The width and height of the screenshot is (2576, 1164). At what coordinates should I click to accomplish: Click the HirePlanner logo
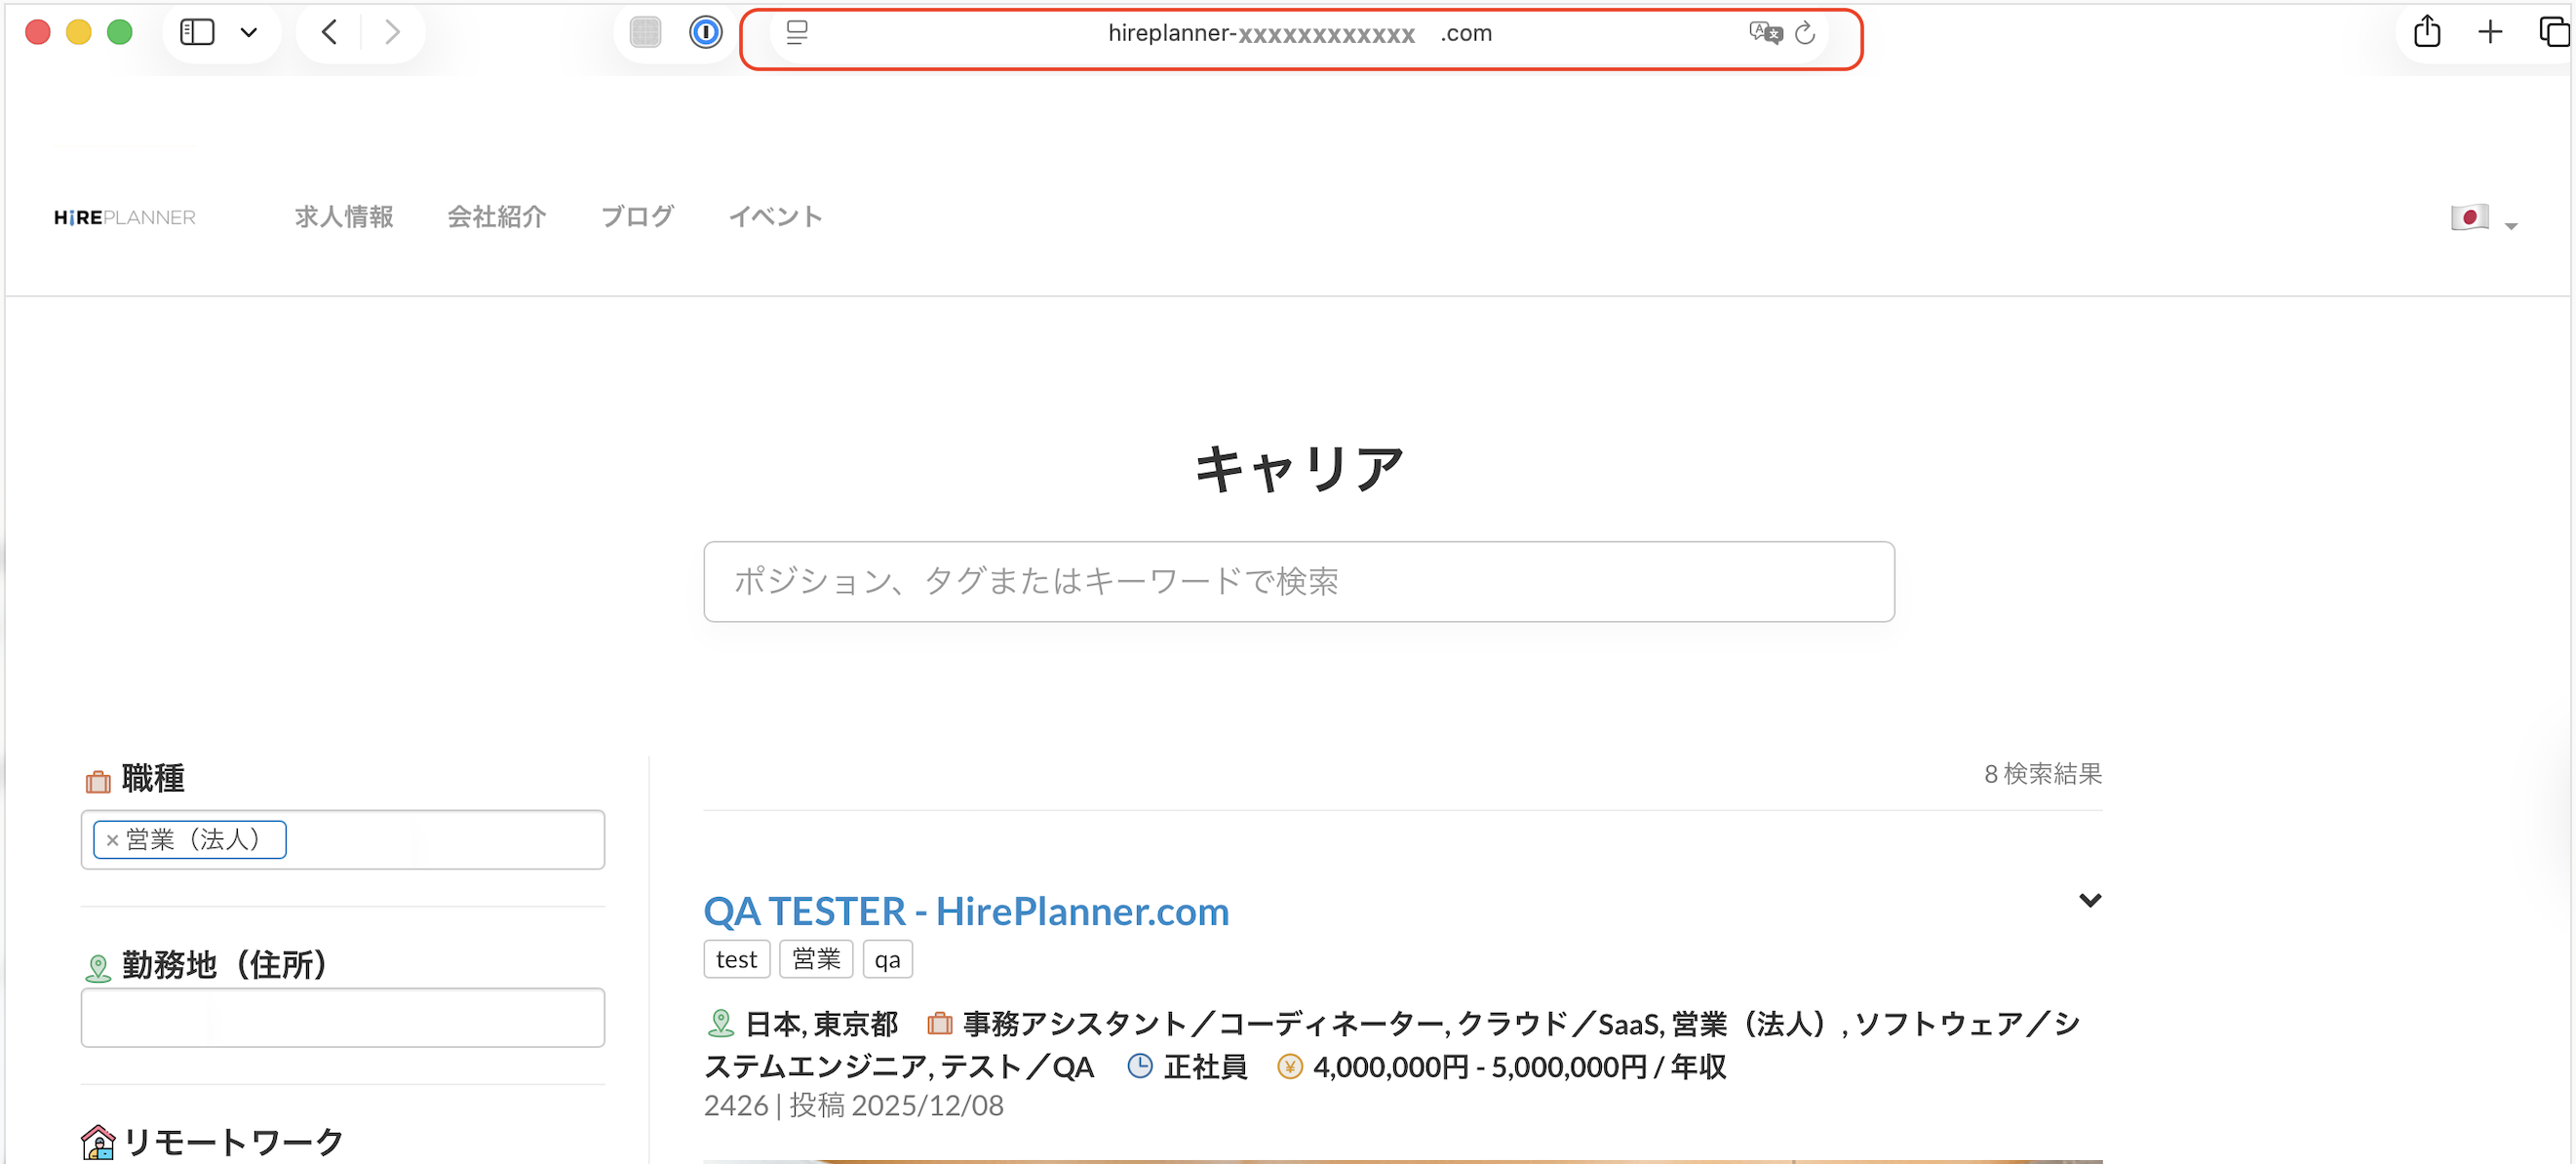[125, 217]
